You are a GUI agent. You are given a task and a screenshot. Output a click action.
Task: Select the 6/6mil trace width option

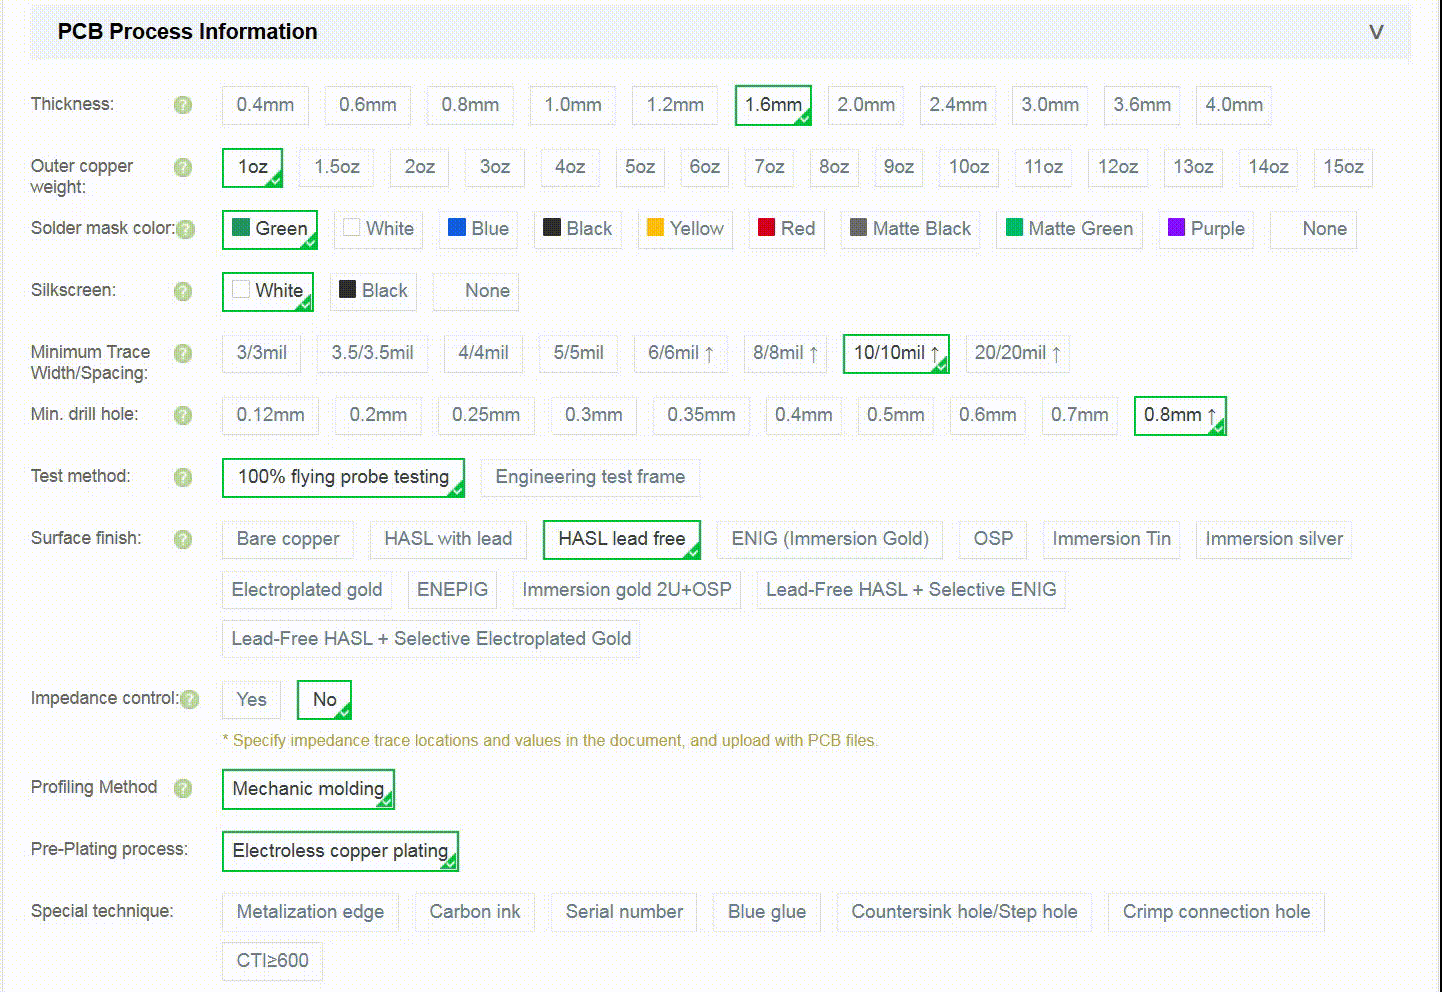click(x=680, y=353)
